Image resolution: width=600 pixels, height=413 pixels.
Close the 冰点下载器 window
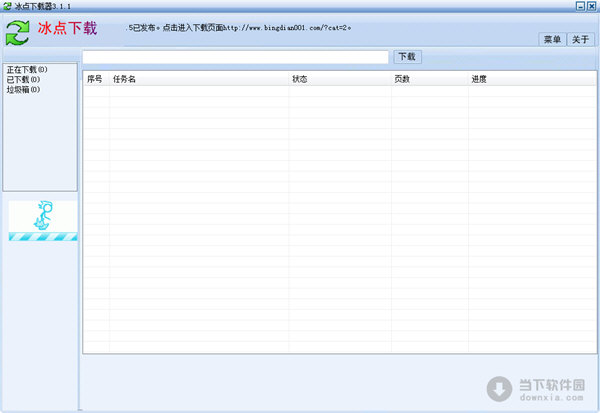click(592, 6)
